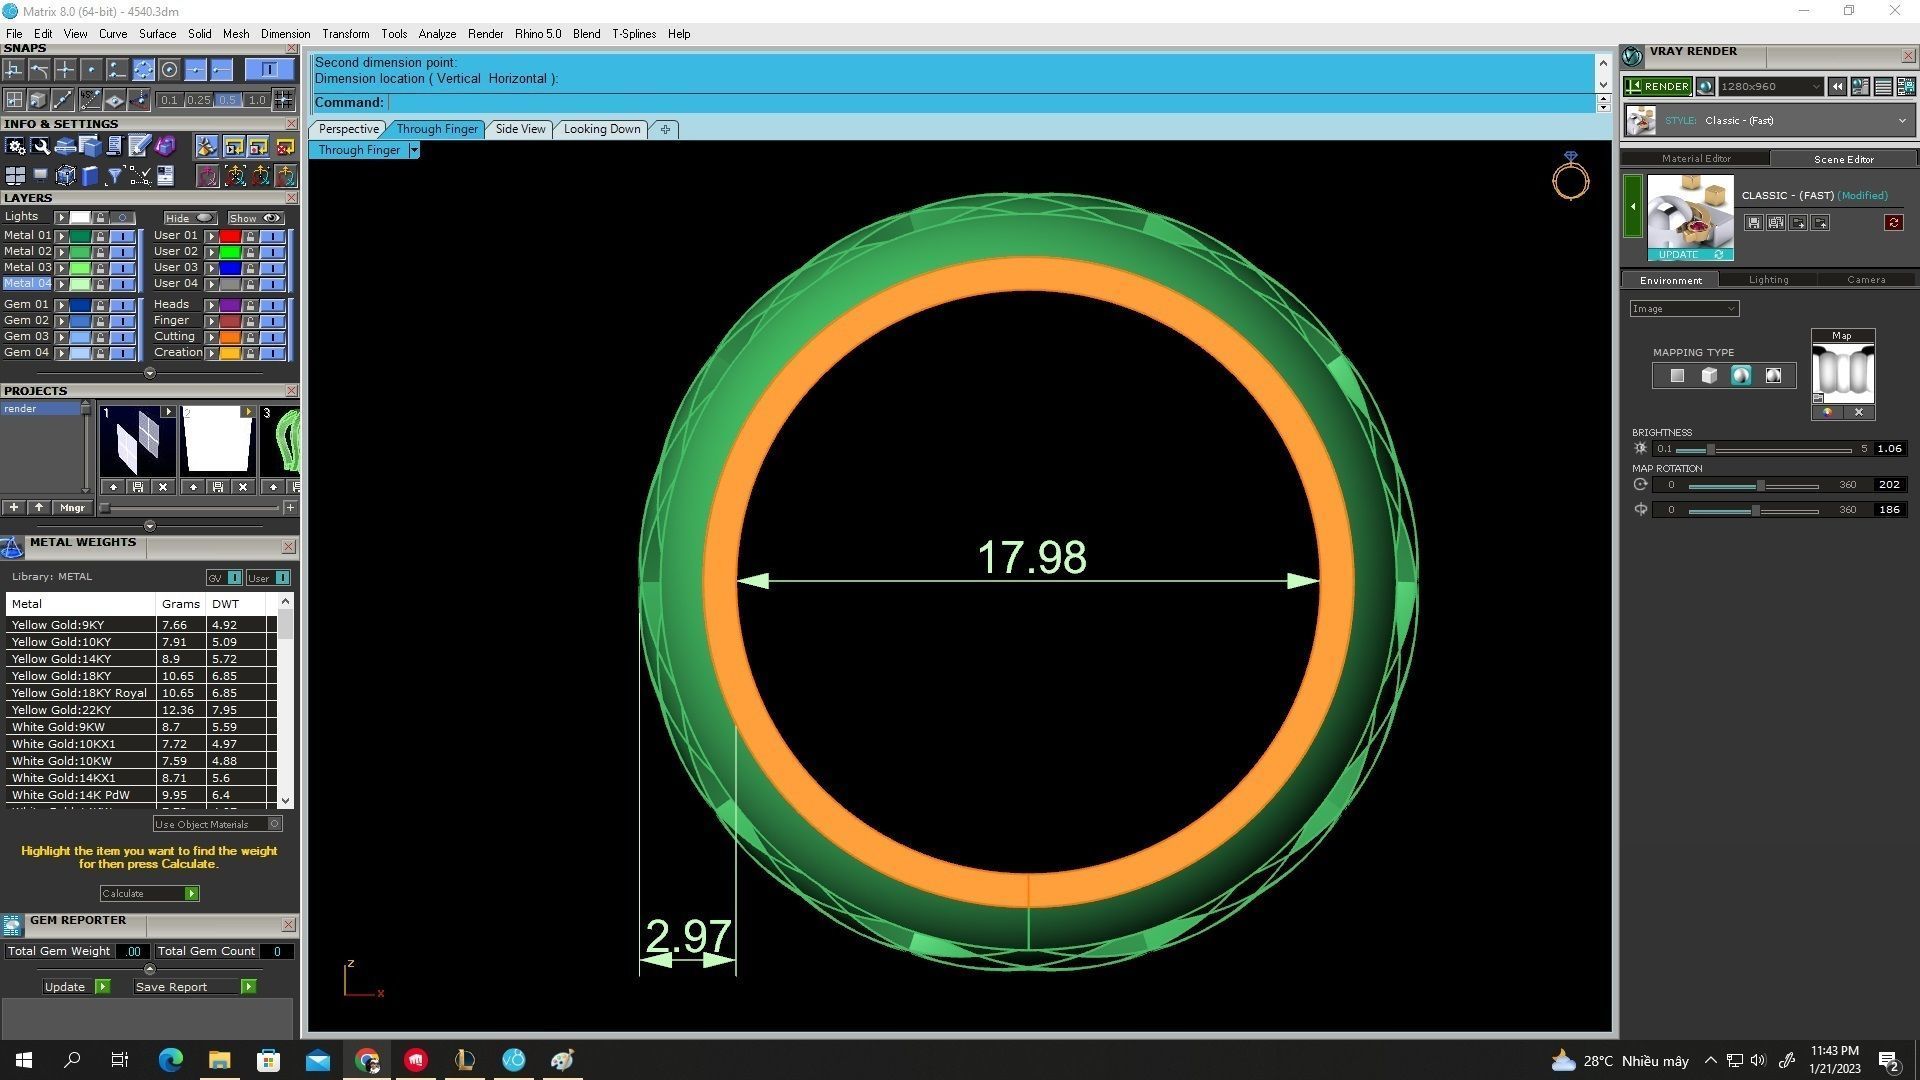Open the Through Finger viewport dropdown arrow

[414, 150]
